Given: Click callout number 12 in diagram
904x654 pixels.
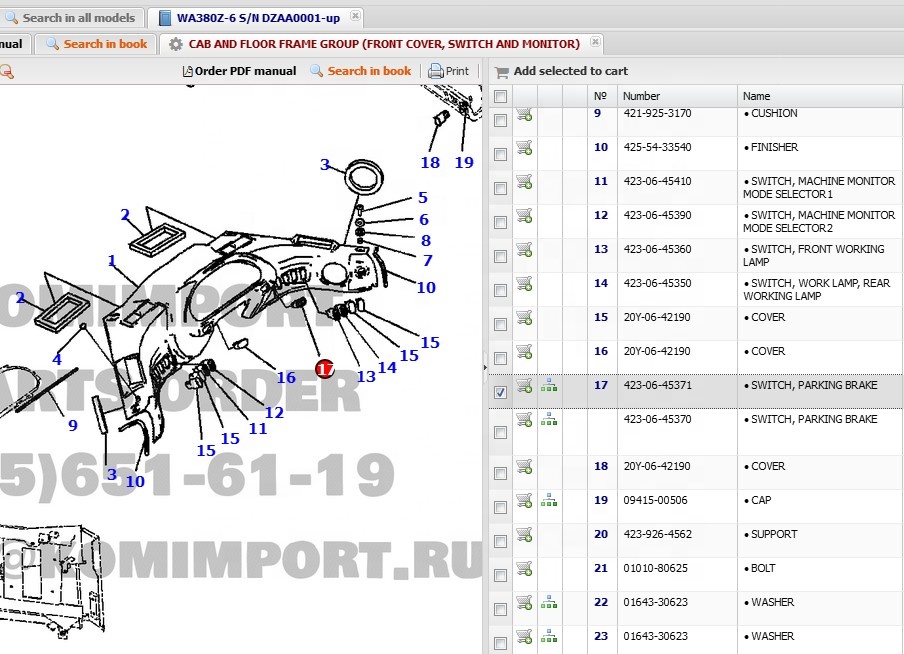Looking at the screenshot, I should point(274,412).
